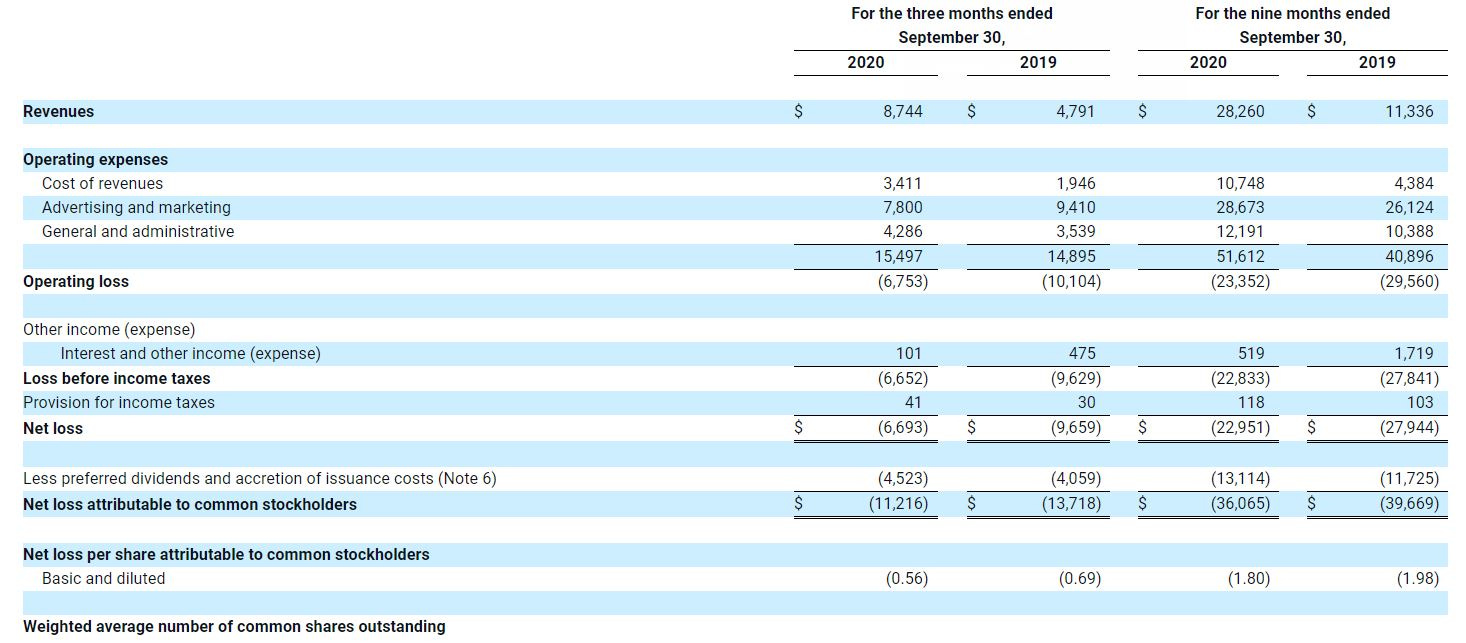
Task: Select Loss before income taxes label
Action: 117,379
